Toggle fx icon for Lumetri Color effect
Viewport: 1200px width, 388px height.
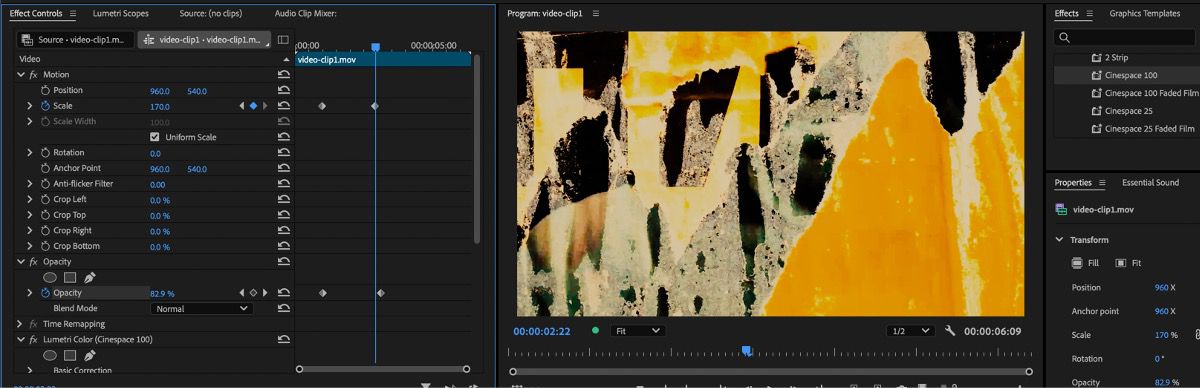tap(33, 340)
